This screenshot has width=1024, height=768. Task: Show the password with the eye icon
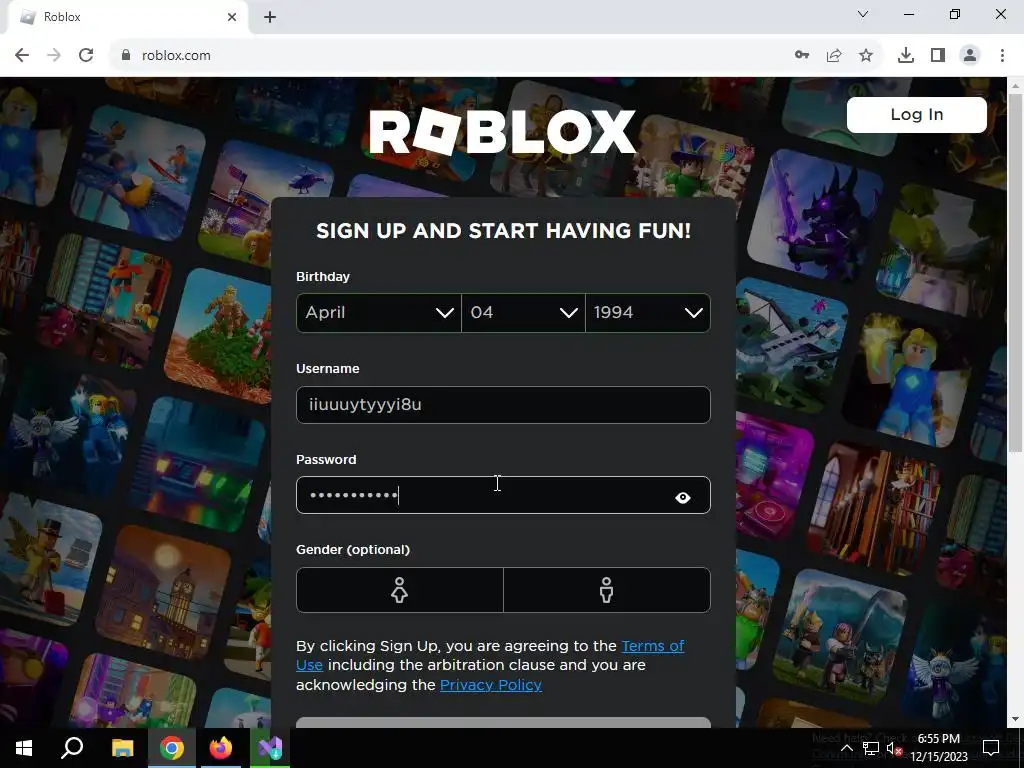(682, 498)
